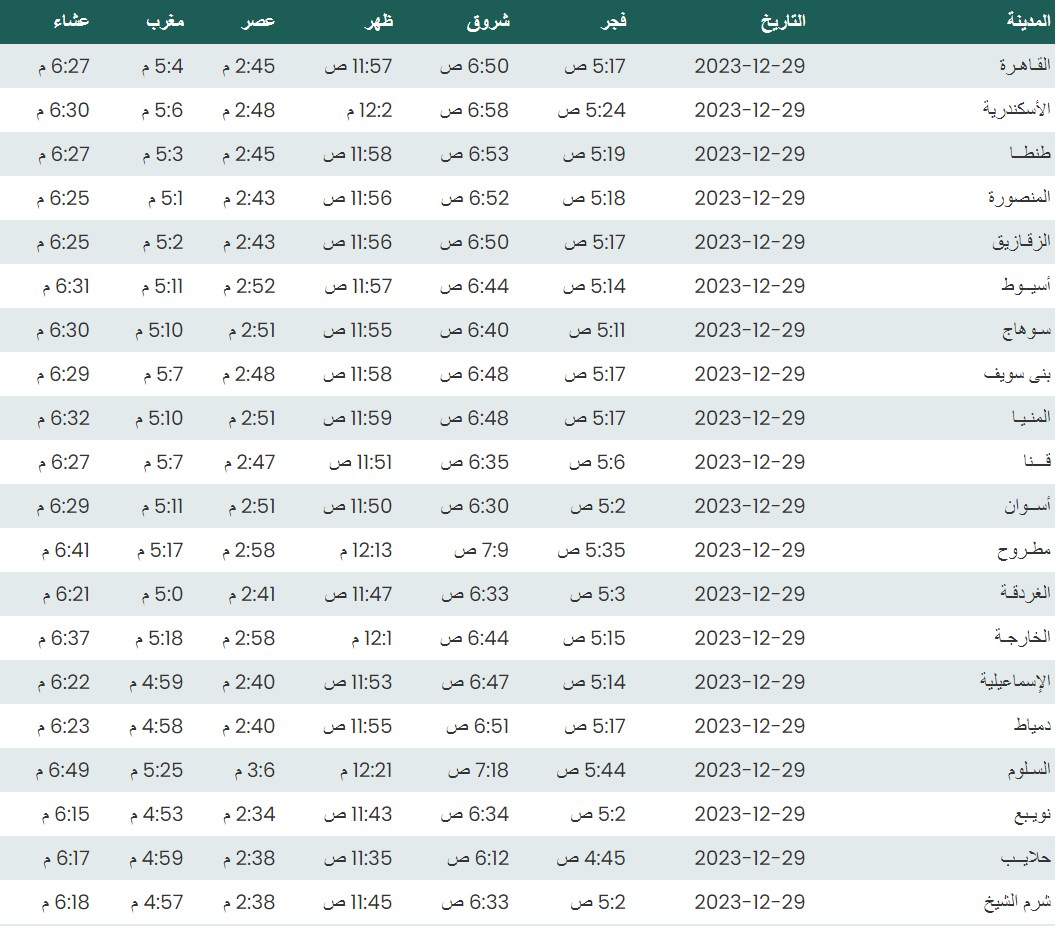Screen dimensions: 1056x926
Task: Click Isha time 6:37 م for الخارجة
Action: [x=64, y=638]
